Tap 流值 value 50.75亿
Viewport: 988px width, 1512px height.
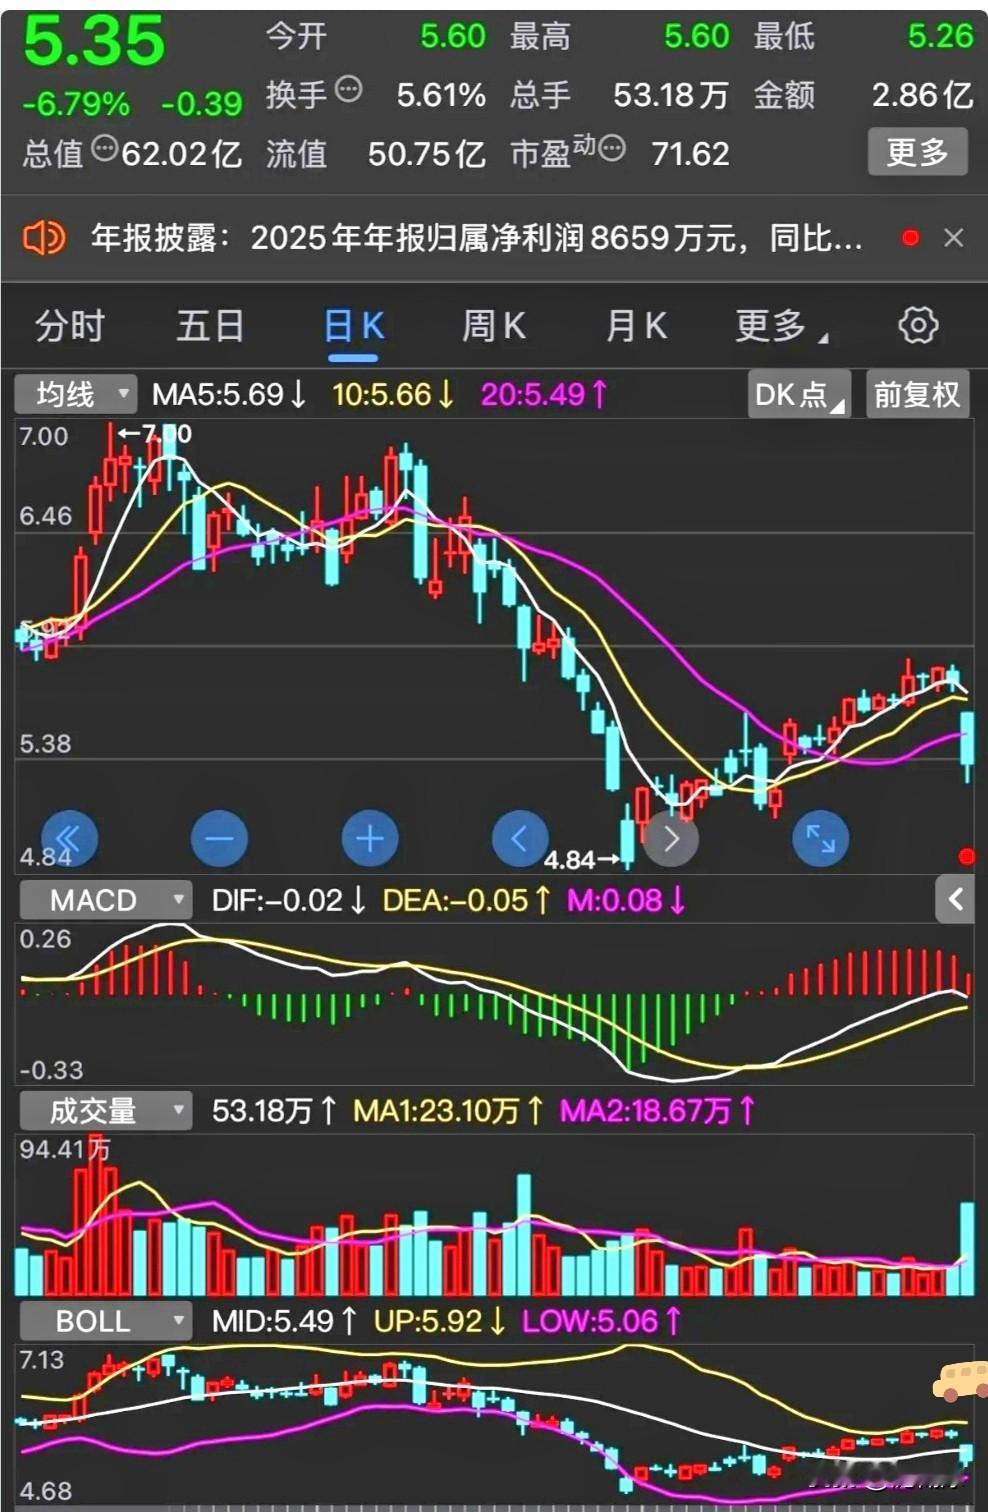pos(427,153)
